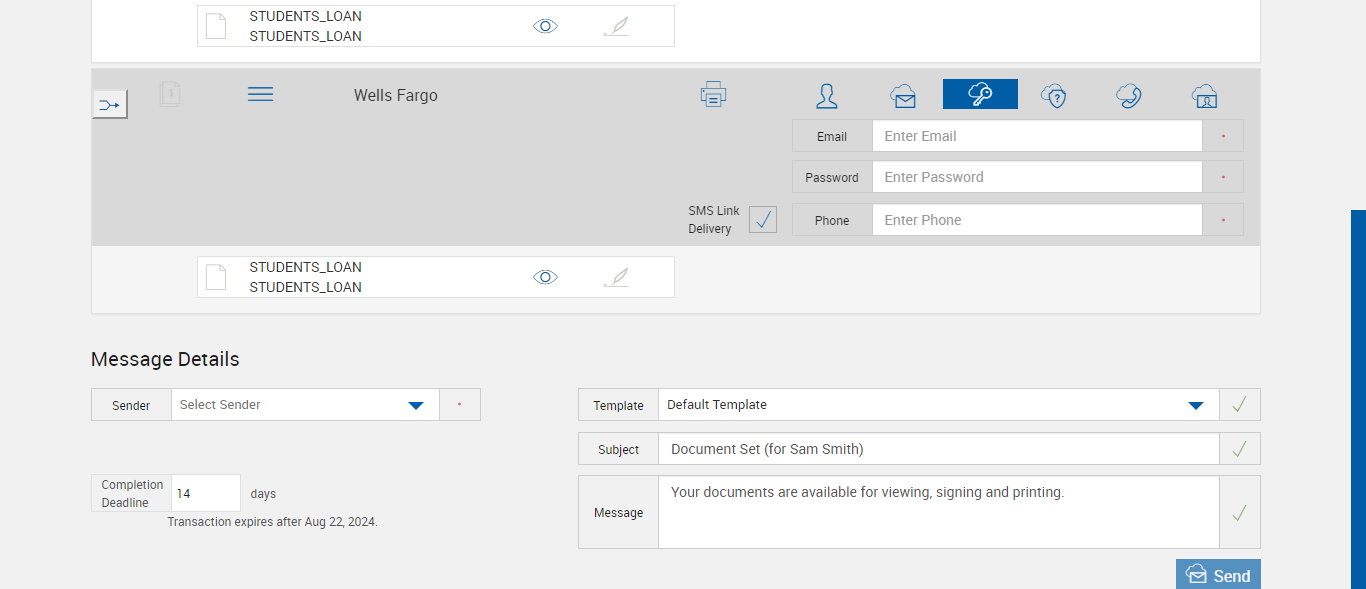The image size is (1366, 589).
Task: Click the Completion Deadline days field
Action: (205, 494)
